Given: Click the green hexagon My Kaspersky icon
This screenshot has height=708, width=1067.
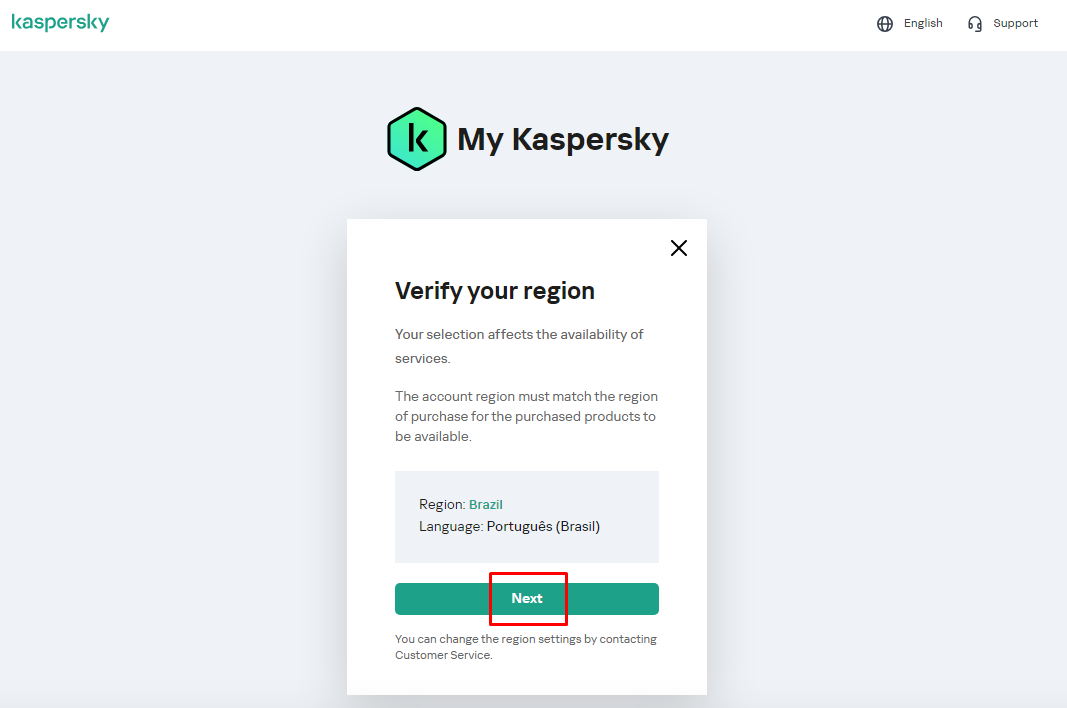Looking at the screenshot, I should tap(416, 139).
